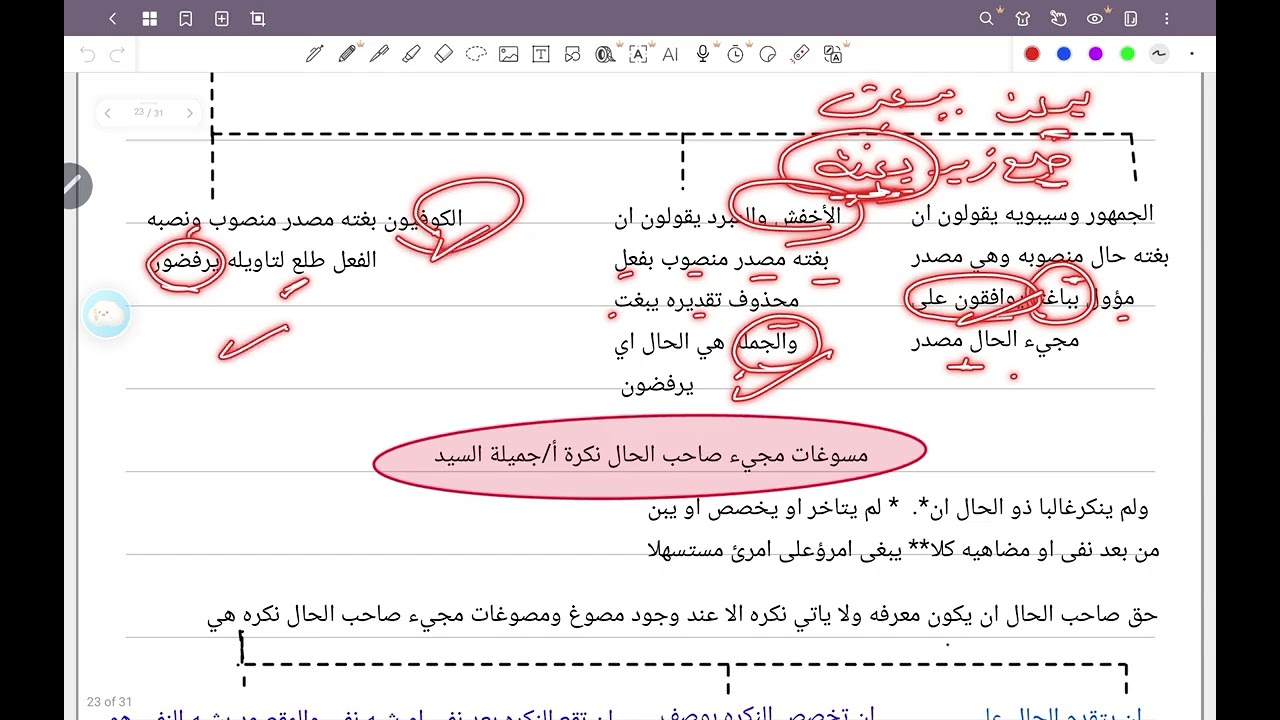Open the text recognition (OCR) tool
Viewport: 1280px width, 720px height.
pos(638,54)
